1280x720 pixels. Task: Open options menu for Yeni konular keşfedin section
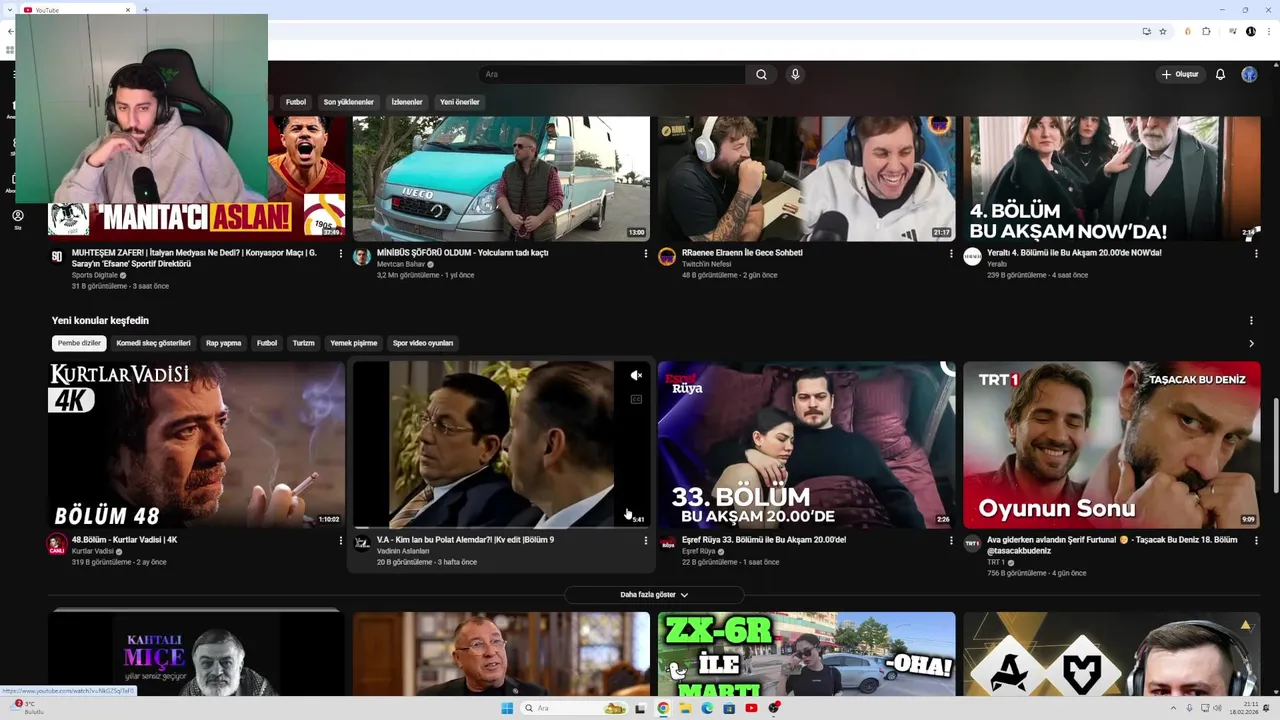point(1251,321)
